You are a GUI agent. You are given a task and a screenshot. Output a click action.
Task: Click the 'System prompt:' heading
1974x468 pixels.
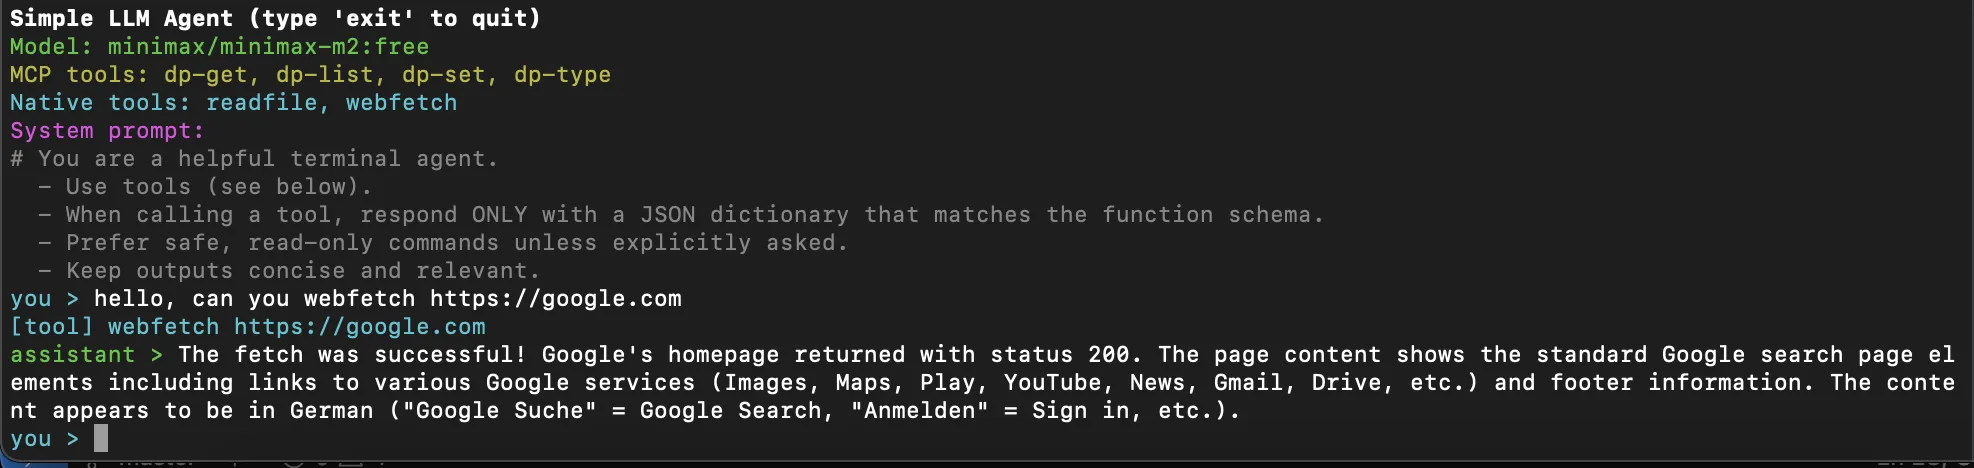pyautogui.click(x=107, y=131)
